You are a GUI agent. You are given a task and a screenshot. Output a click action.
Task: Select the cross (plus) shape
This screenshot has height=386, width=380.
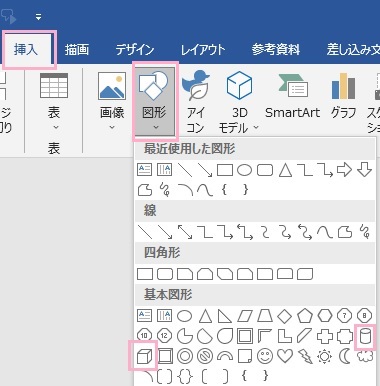pyautogui.click(x=325, y=336)
